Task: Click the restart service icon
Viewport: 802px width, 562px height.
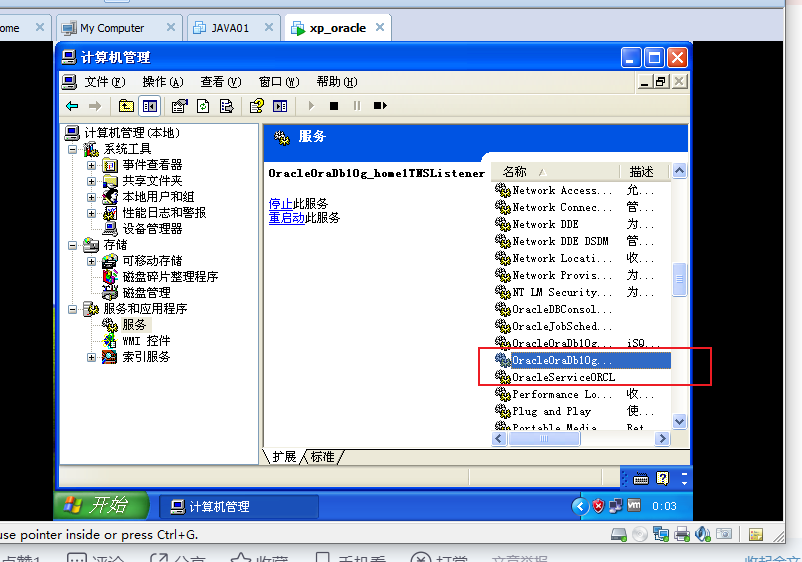Action: [x=380, y=106]
